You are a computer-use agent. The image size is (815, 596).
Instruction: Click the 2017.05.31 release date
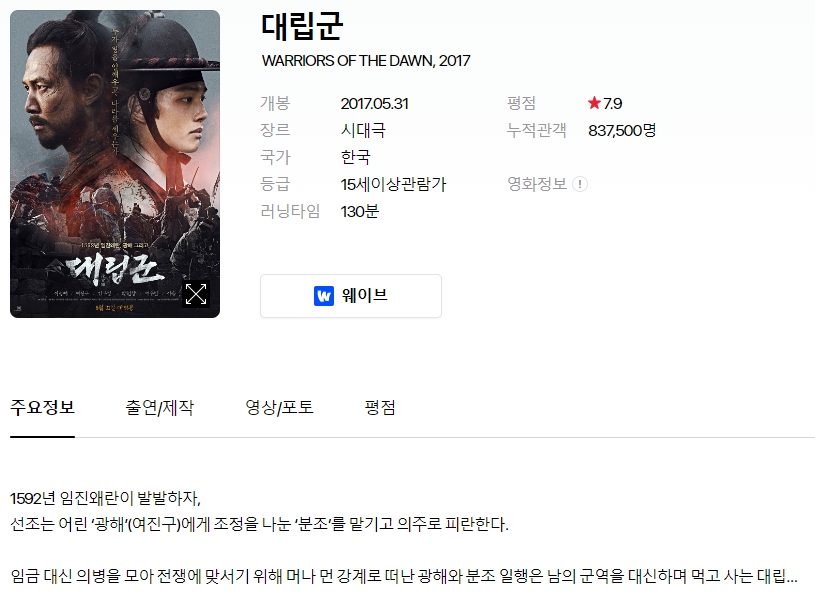point(375,103)
